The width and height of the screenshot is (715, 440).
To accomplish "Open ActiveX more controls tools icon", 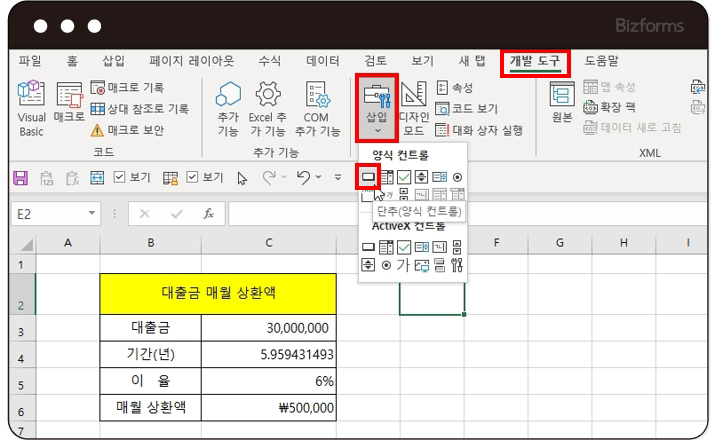I will [x=457, y=265].
